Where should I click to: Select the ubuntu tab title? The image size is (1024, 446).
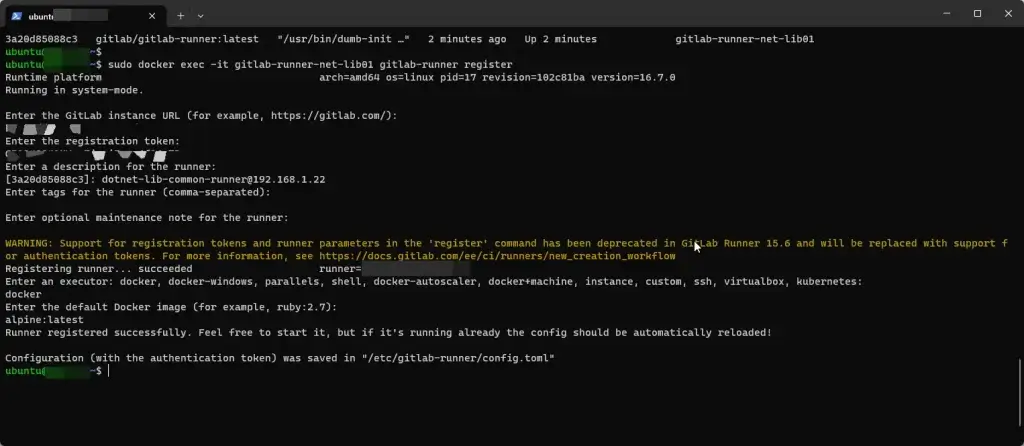pyautogui.click(x=67, y=16)
